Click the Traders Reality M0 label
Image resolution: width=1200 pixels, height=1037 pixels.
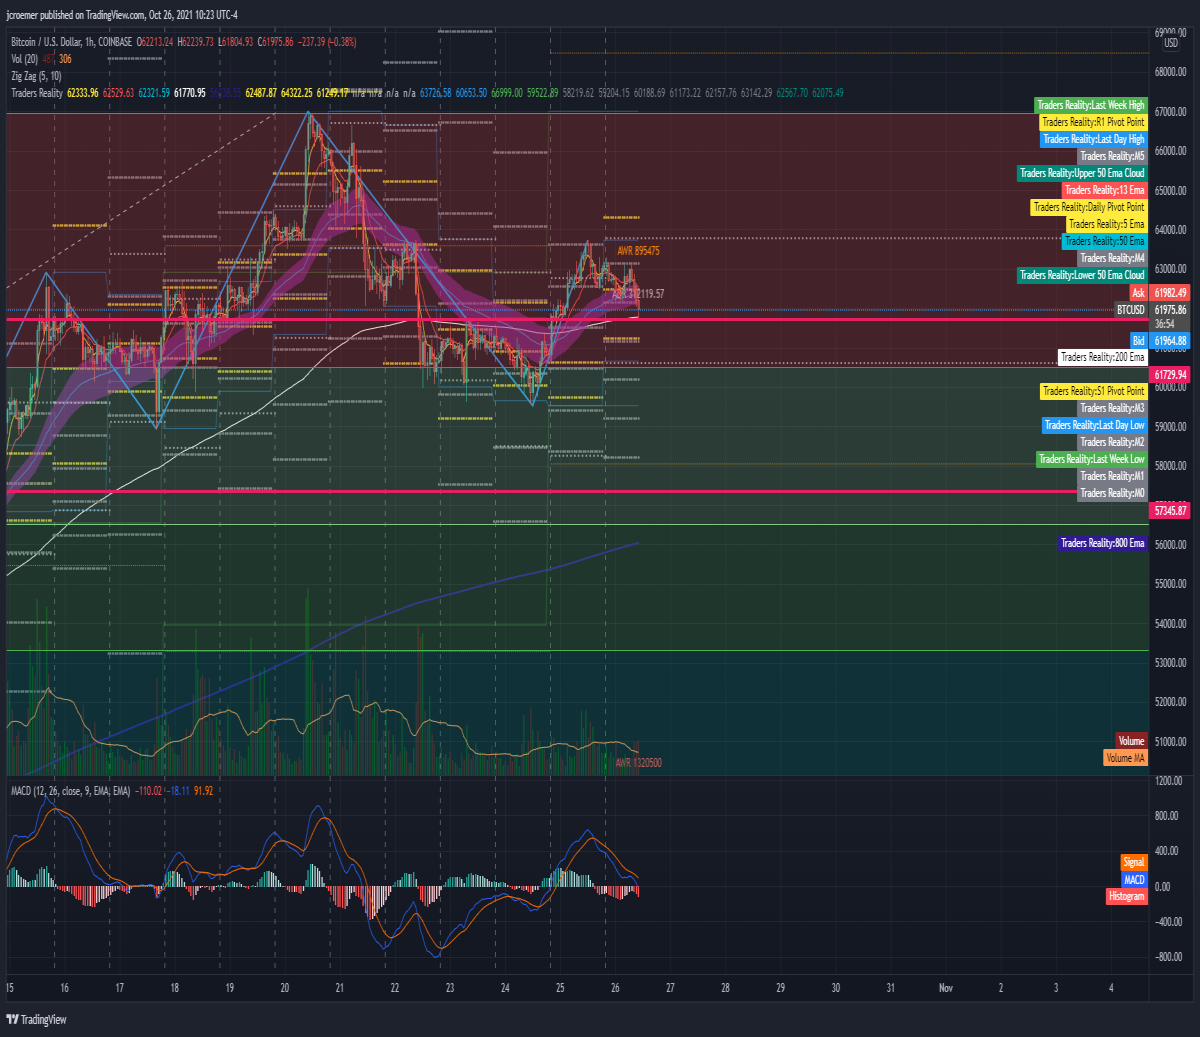[1113, 493]
